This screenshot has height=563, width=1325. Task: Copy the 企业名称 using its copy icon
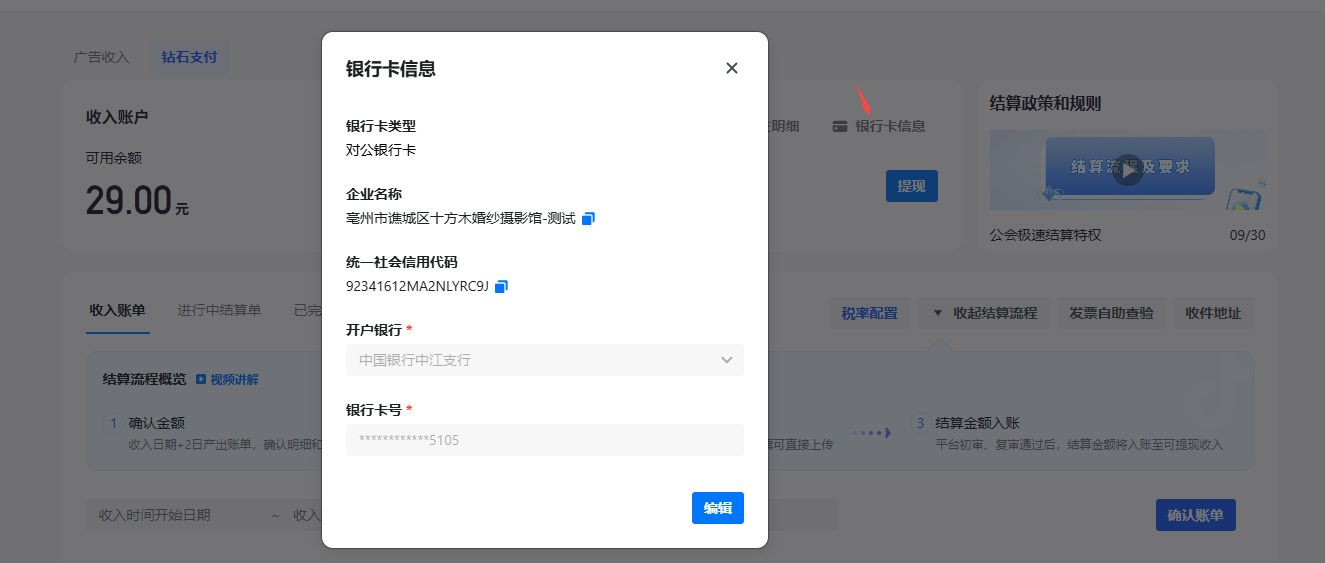click(x=588, y=218)
